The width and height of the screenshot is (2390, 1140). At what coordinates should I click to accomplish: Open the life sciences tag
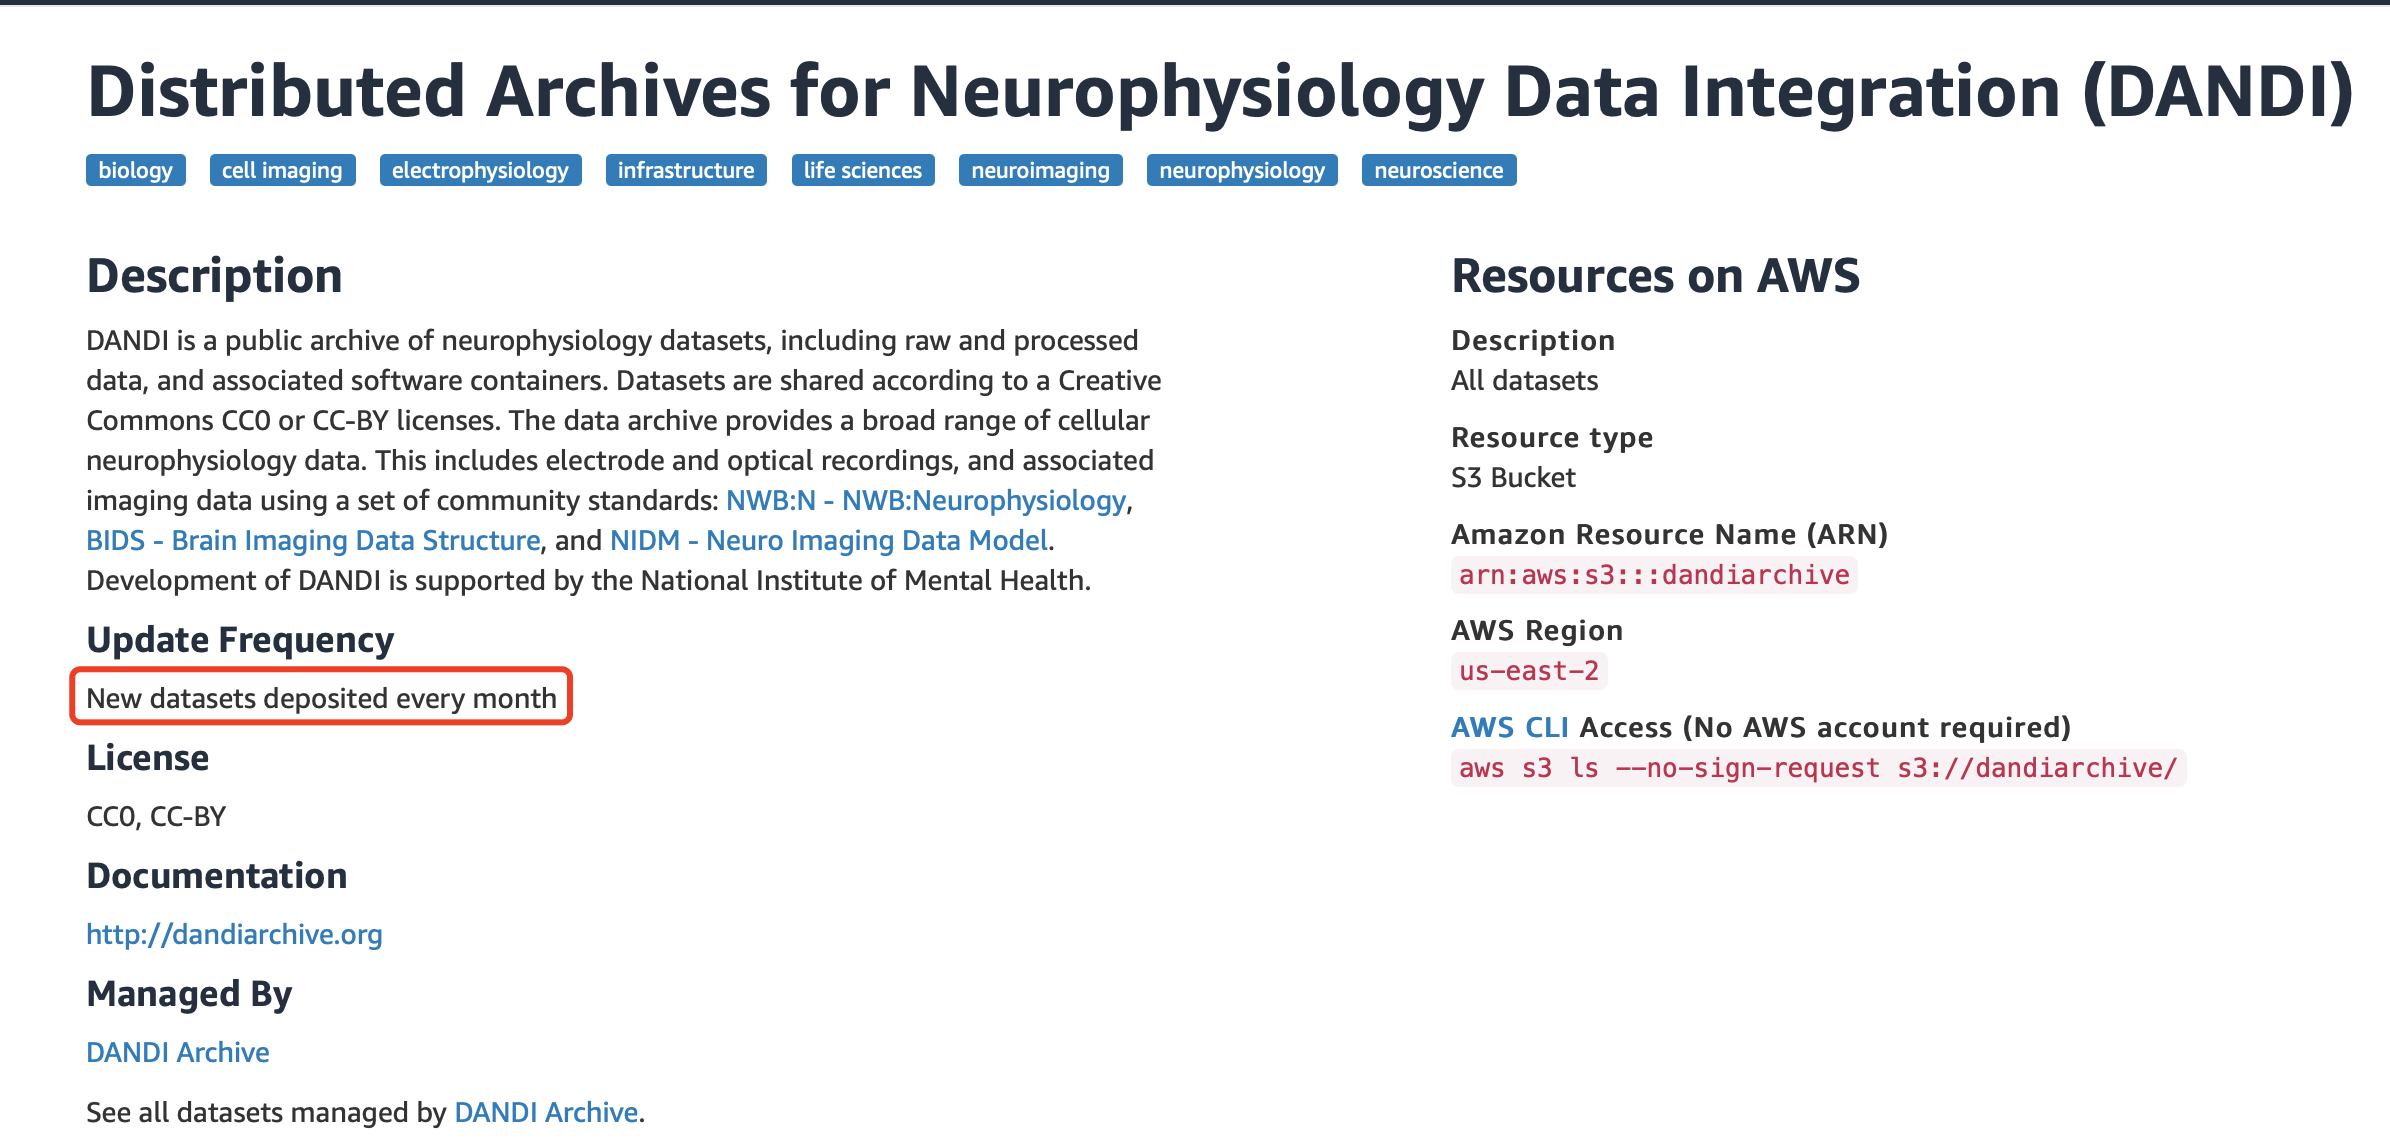tap(862, 170)
